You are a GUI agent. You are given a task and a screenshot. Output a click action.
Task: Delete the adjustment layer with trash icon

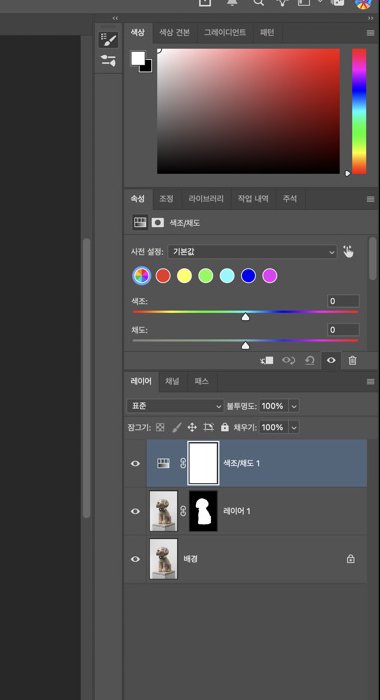click(x=352, y=361)
